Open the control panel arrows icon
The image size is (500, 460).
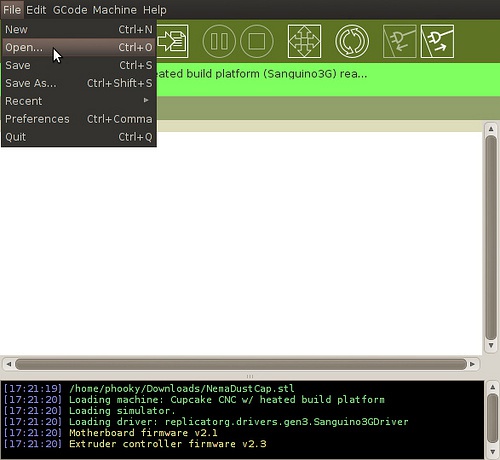coord(304,41)
